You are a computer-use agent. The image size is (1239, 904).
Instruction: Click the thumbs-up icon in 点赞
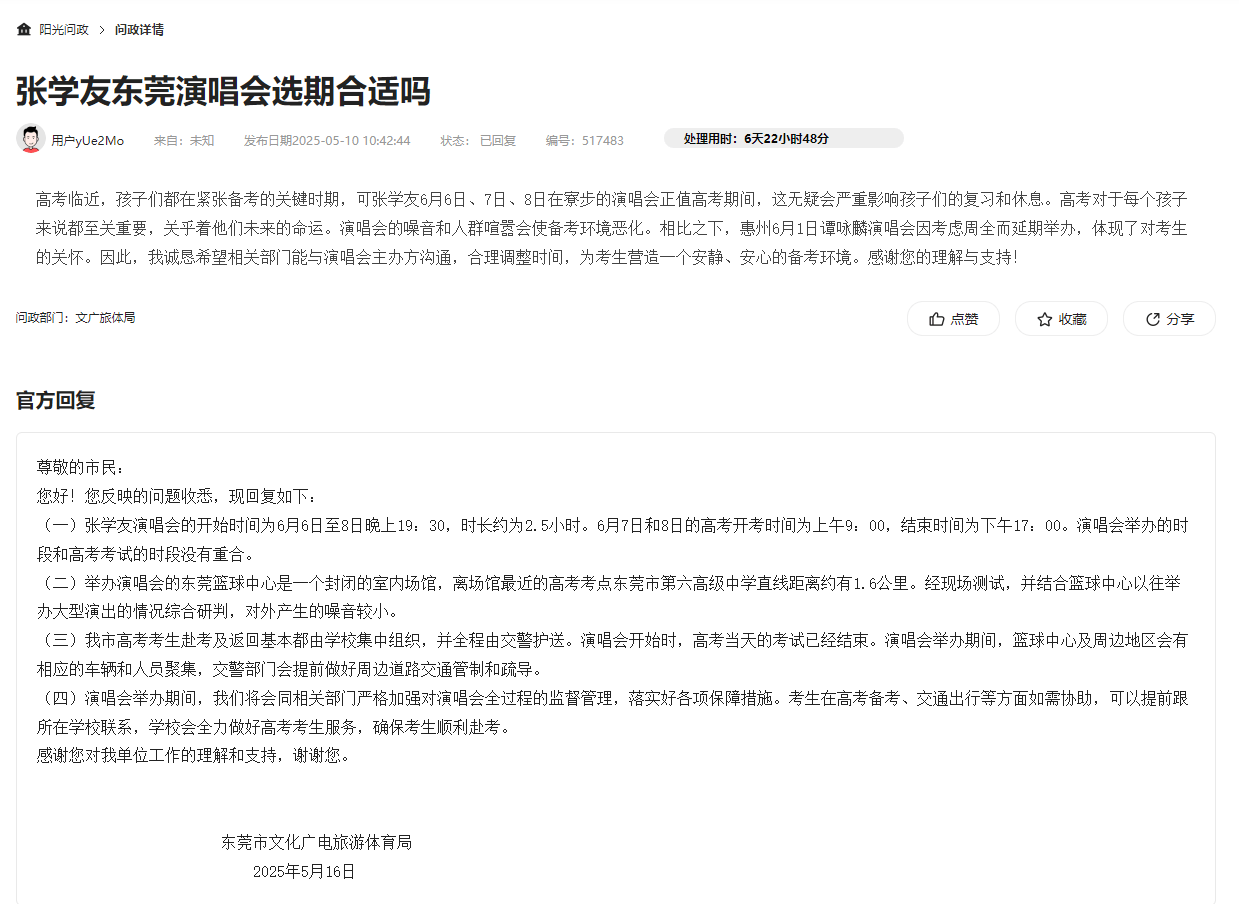[936, 319]
